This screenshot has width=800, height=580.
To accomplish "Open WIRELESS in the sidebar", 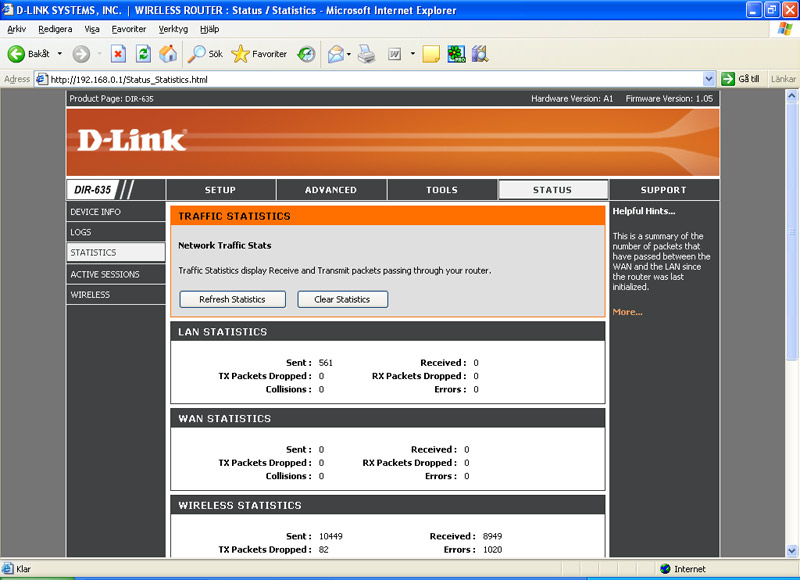I will [116, 295].
